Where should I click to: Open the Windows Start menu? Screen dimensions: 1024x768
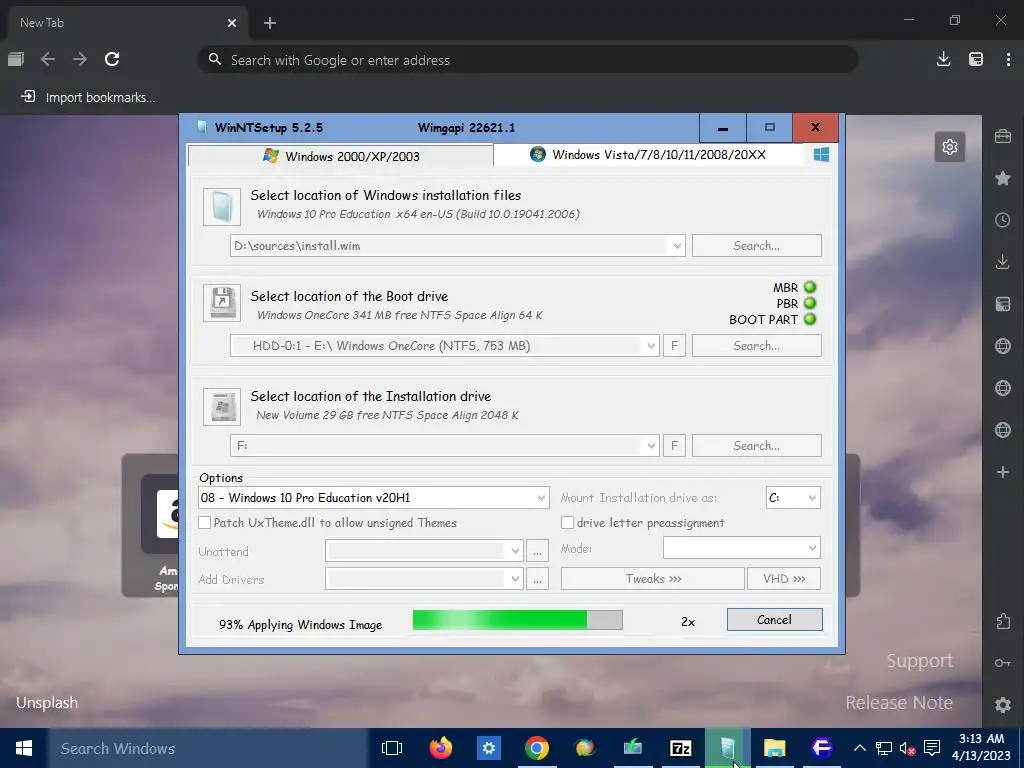click(x=24, y=748)
